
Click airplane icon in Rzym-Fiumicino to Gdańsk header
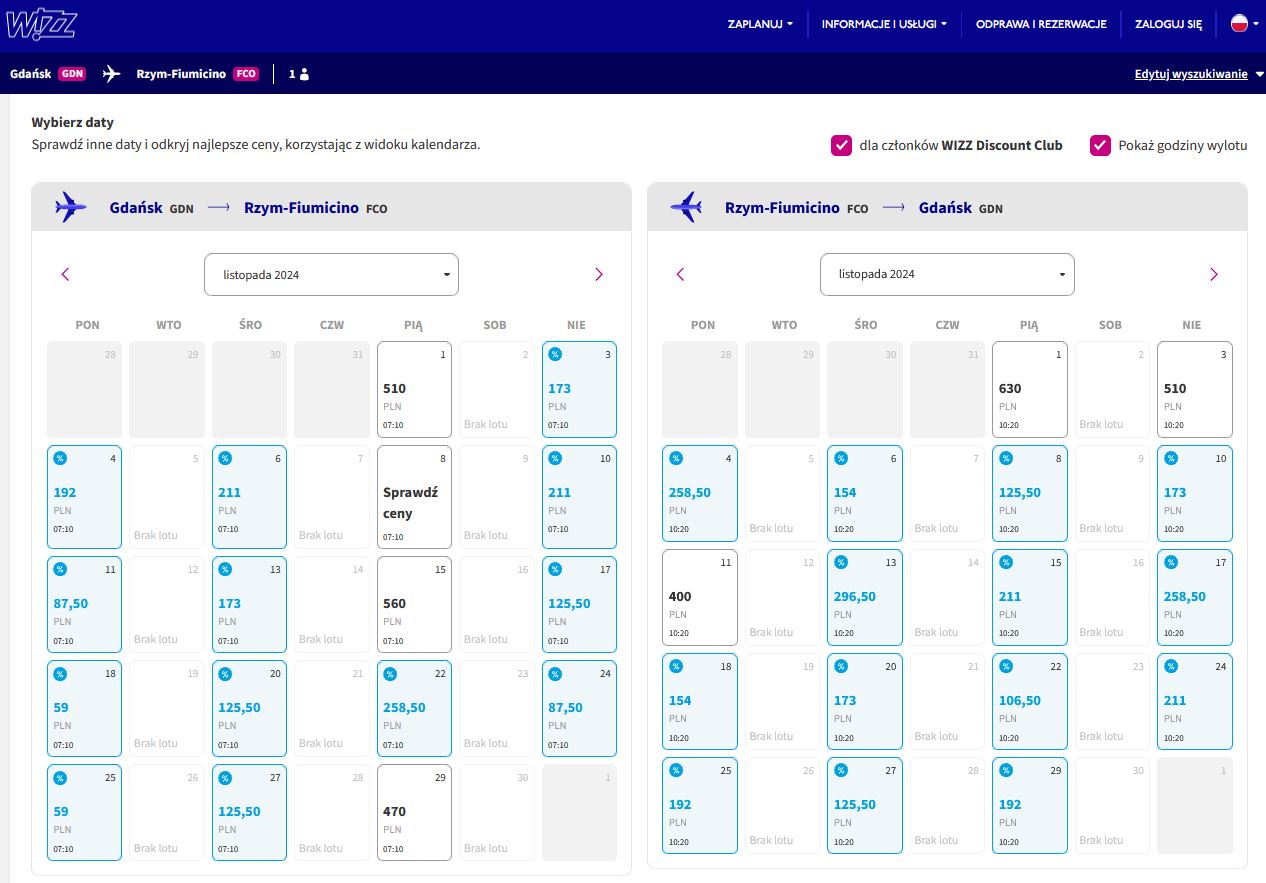(686, 207)
